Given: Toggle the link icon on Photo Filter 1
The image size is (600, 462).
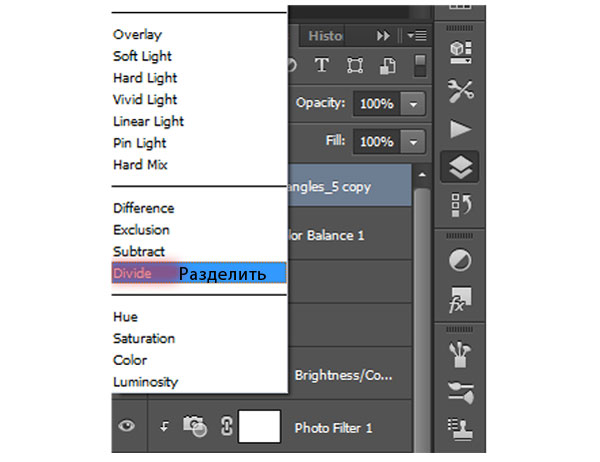Looking at the screenshot, I should [225, 427].
